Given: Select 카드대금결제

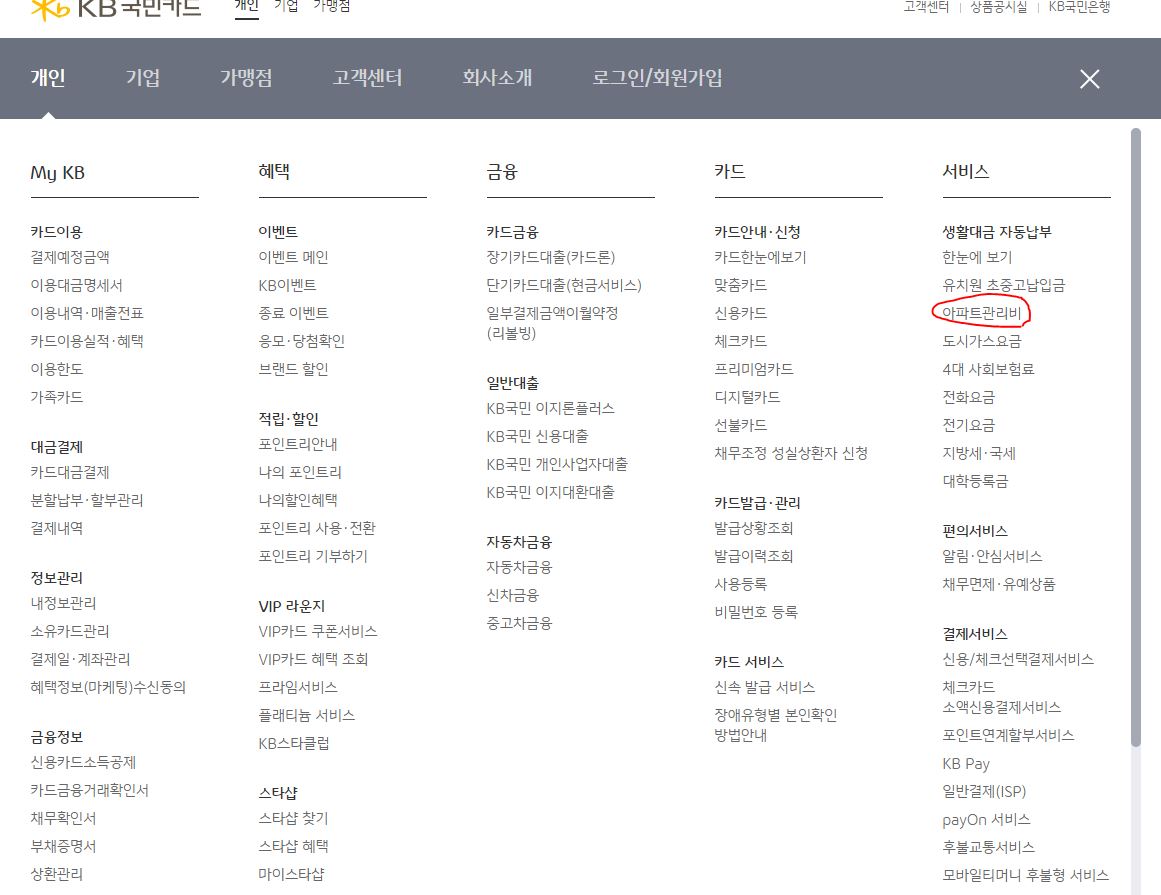Looking at the screenshot, I should 70,472.
